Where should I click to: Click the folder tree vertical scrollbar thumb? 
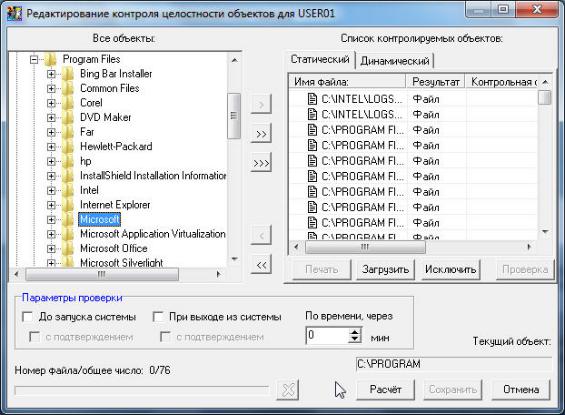(x=234, y=116)
